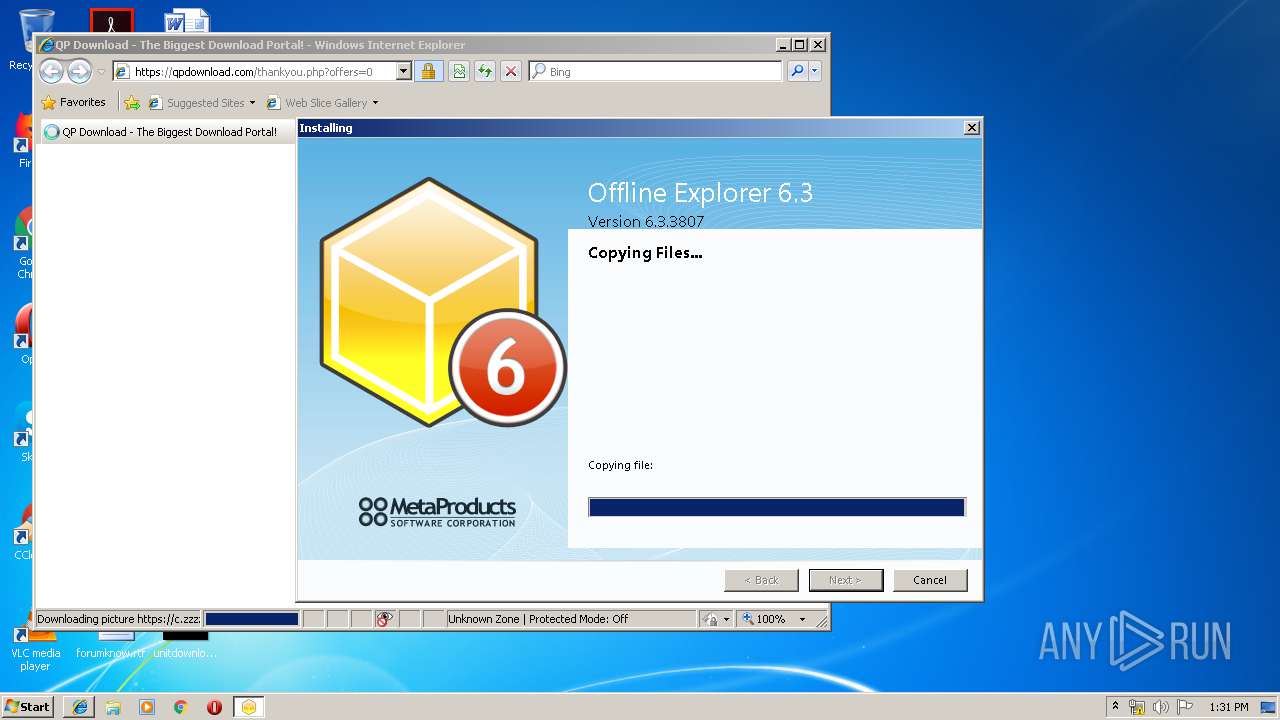This screenshot has width=1280, height=720.
Task: Switch to Internet Explorer taskbar button
Action: coord(80,707)
